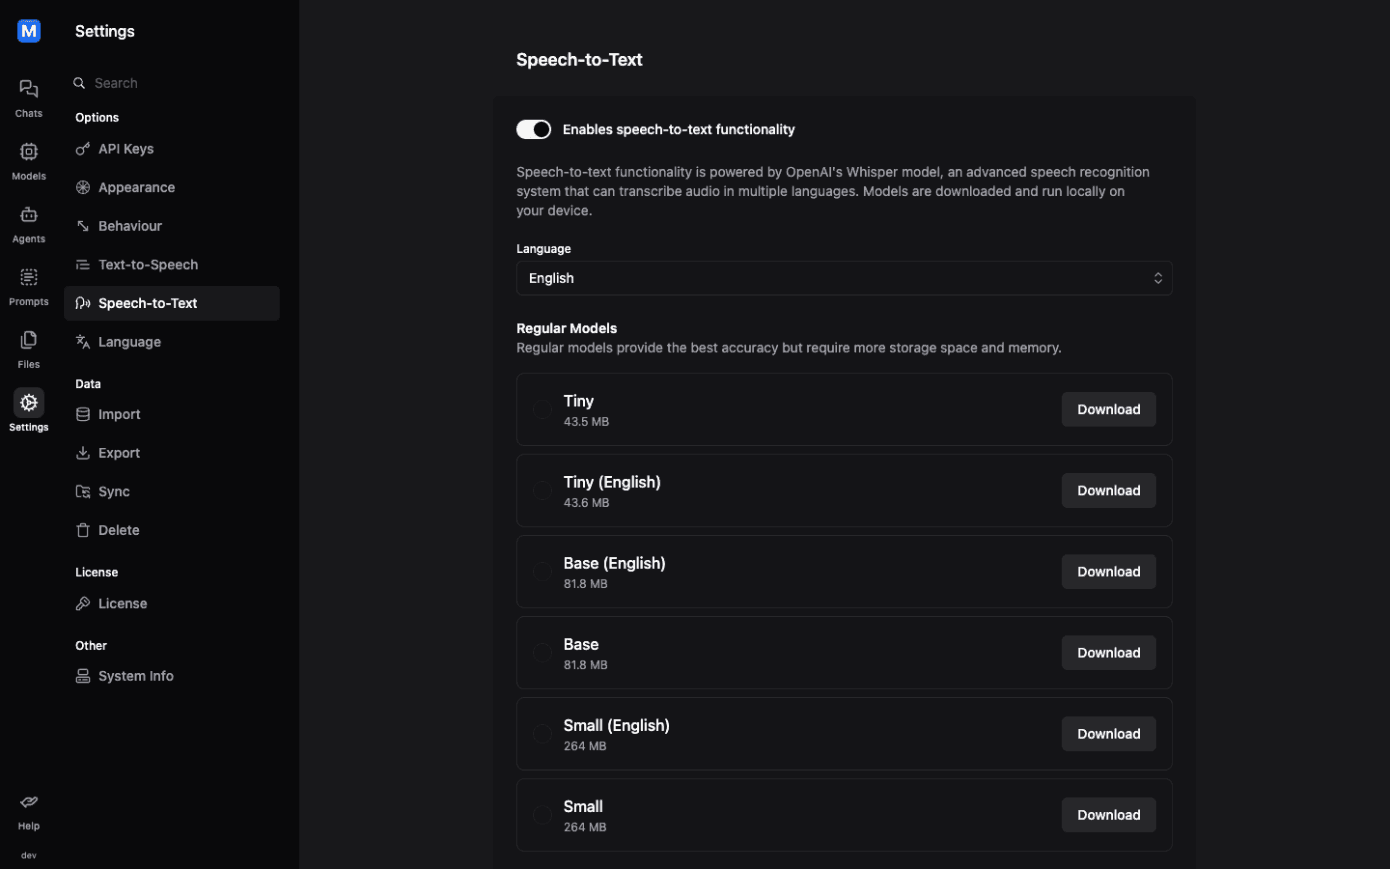Open the Files section icon
This screenshot has width=1390, height=869.
tap(29, 341)
